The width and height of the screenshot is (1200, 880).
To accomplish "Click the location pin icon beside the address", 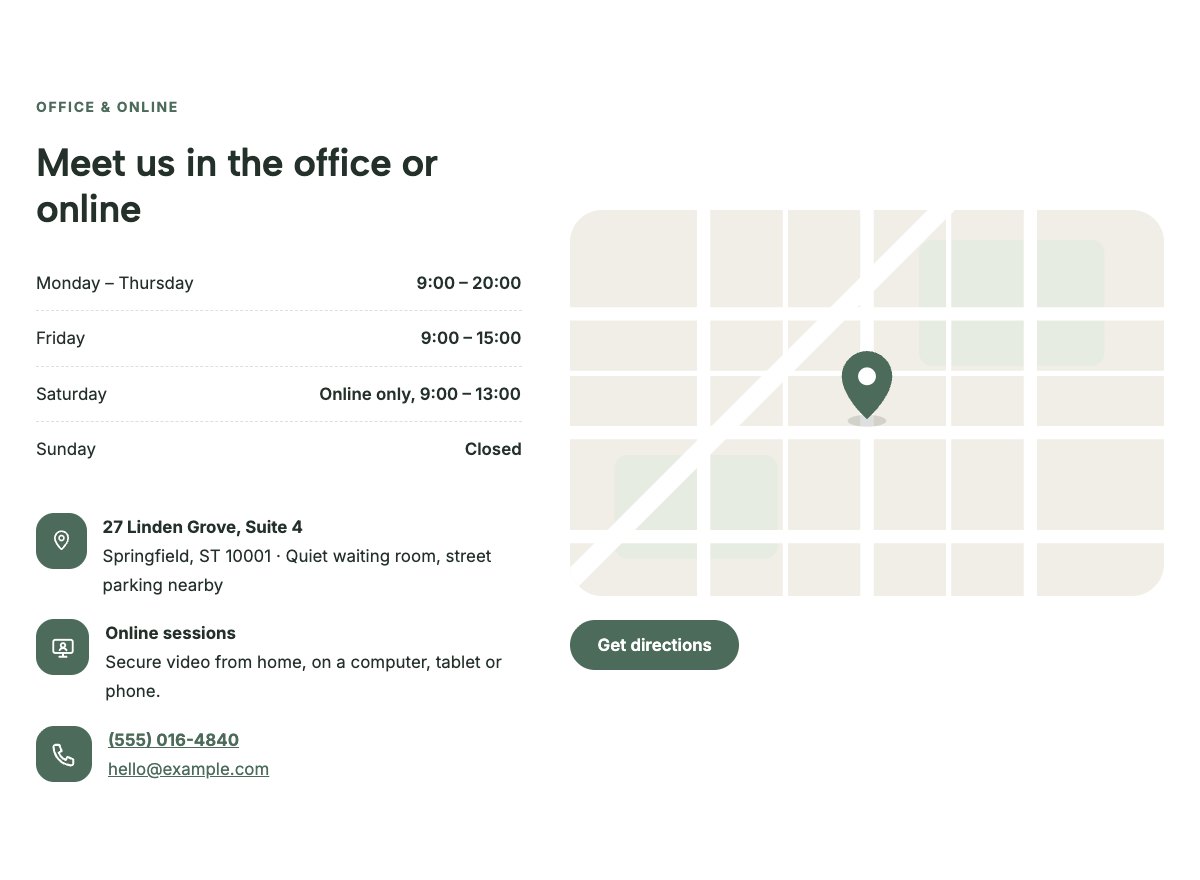I will pos(61,541).
